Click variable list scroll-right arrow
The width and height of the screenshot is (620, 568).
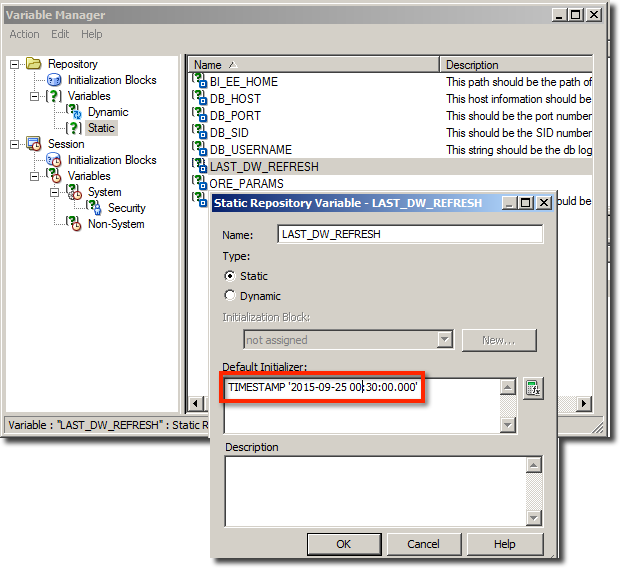coord(584,404)
